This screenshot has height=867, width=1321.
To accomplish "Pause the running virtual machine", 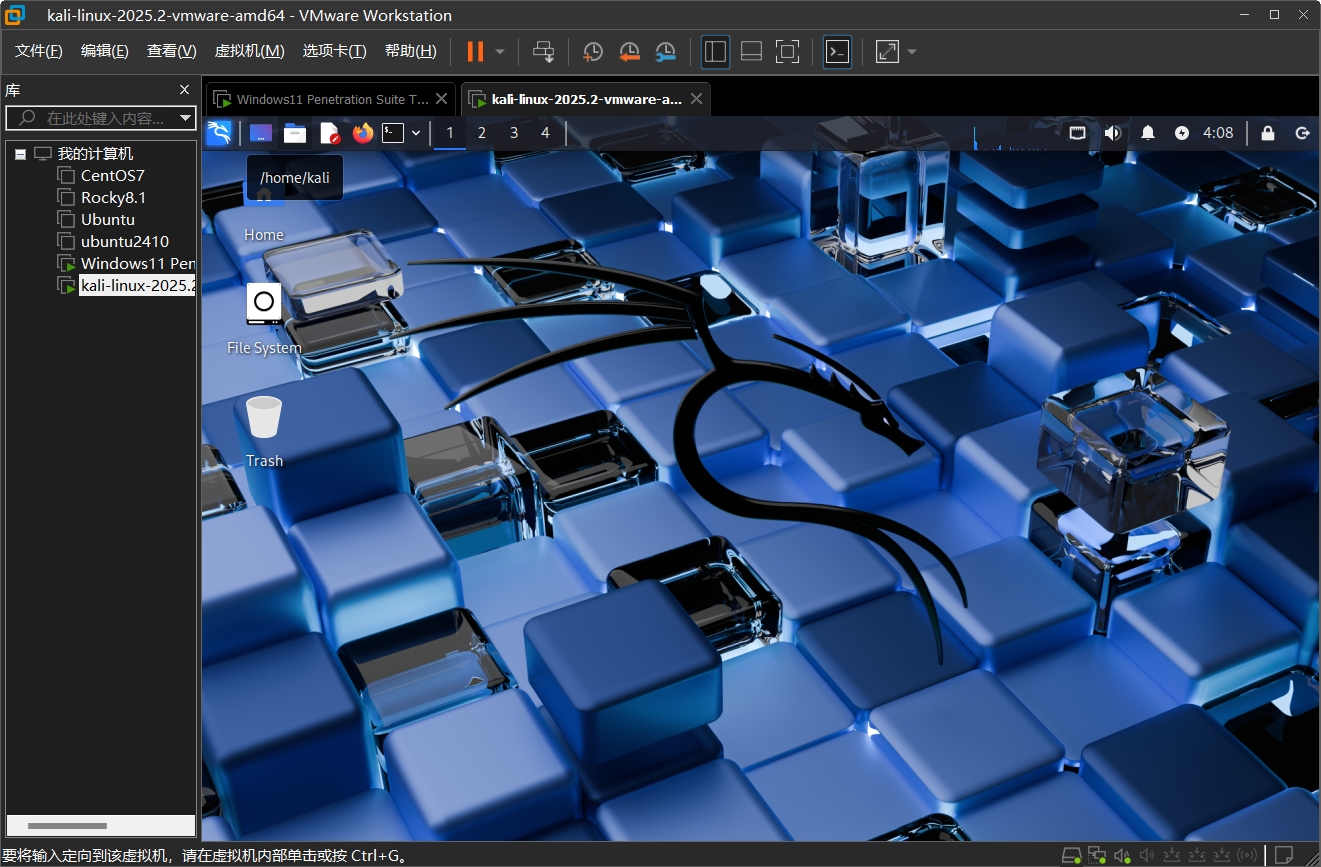I will (475, 52).
